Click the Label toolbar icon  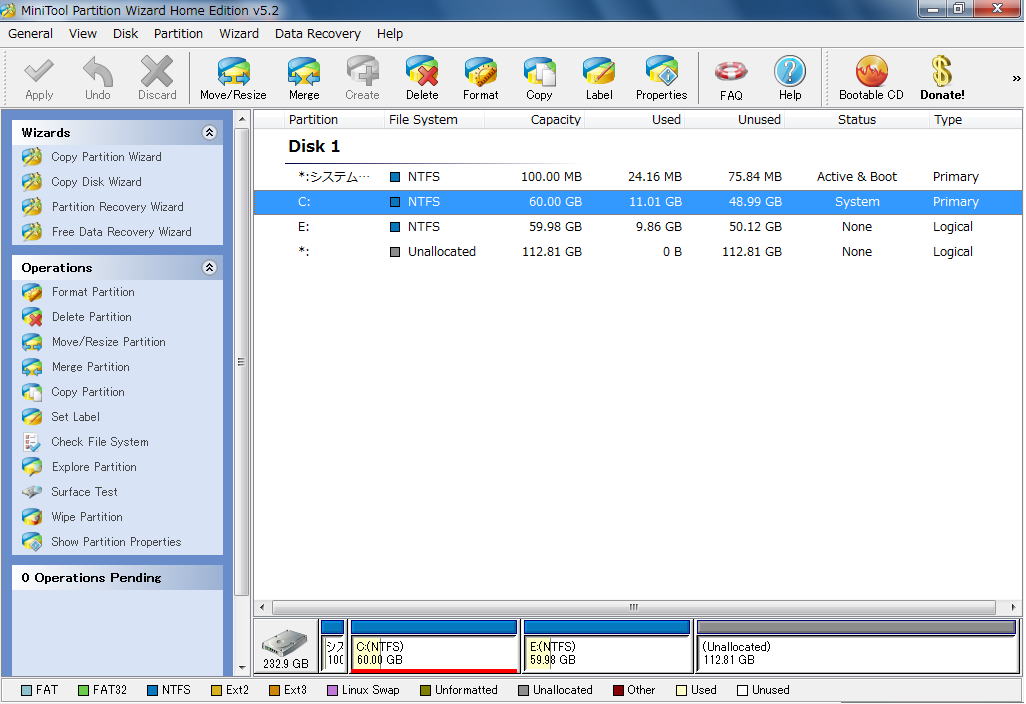point(599,71)
